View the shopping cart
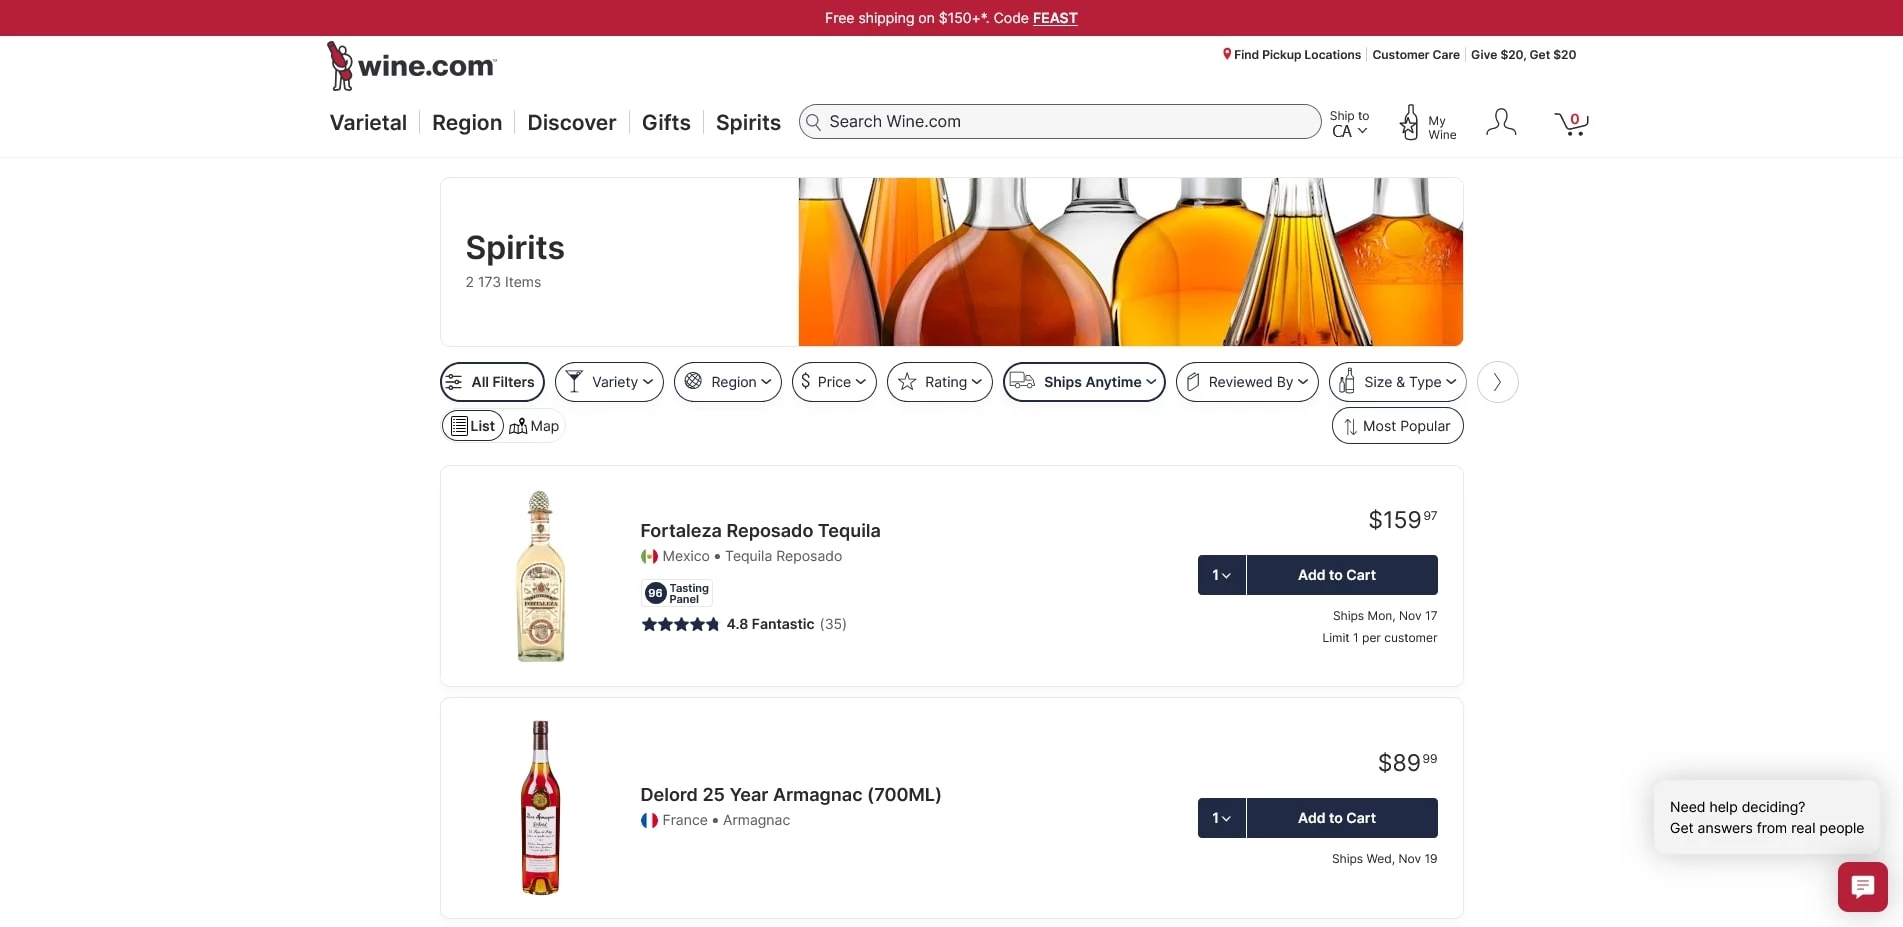 [x=1571, y=122]
